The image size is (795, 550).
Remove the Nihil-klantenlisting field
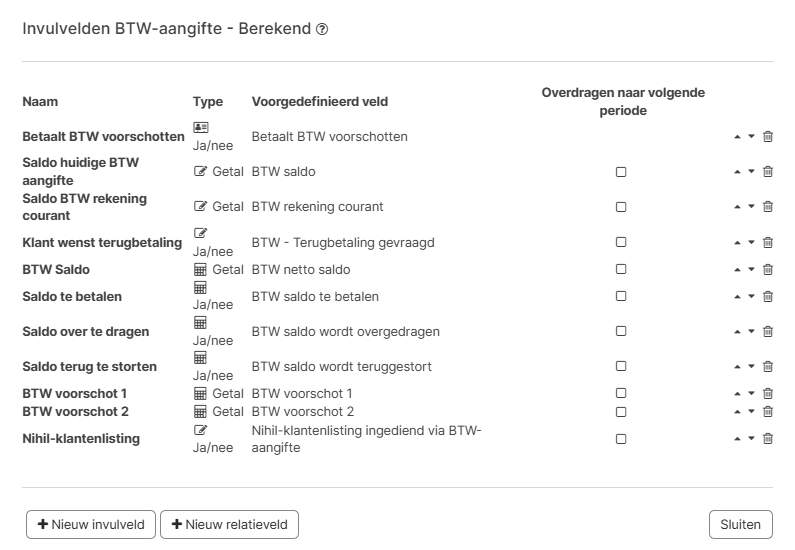pos(768,438)
